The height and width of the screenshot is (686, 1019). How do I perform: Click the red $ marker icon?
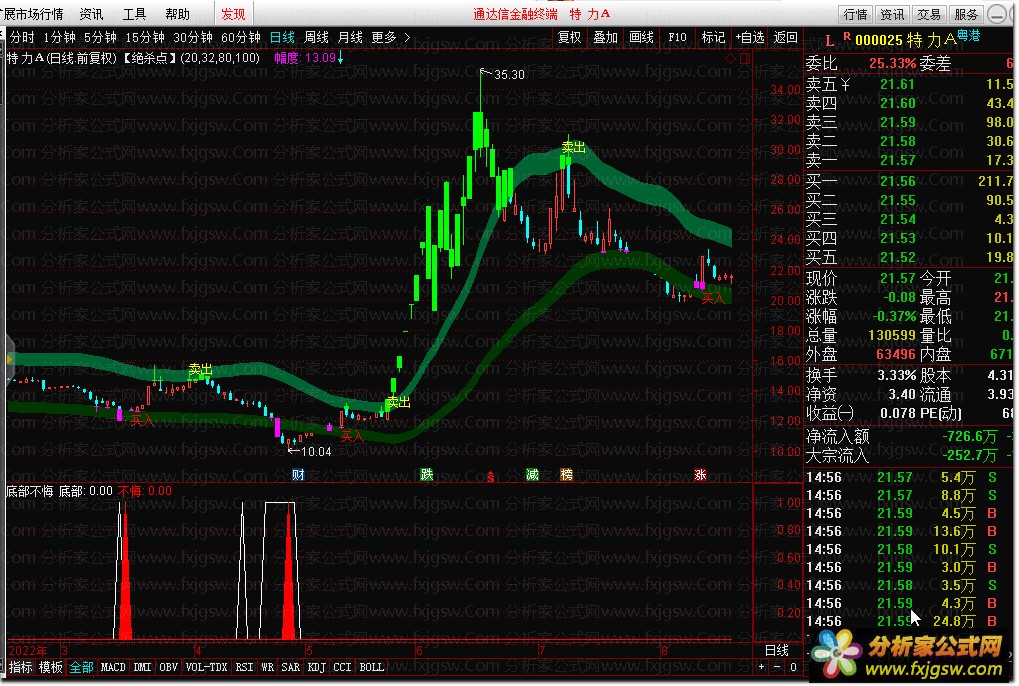[x=491, y=477]
